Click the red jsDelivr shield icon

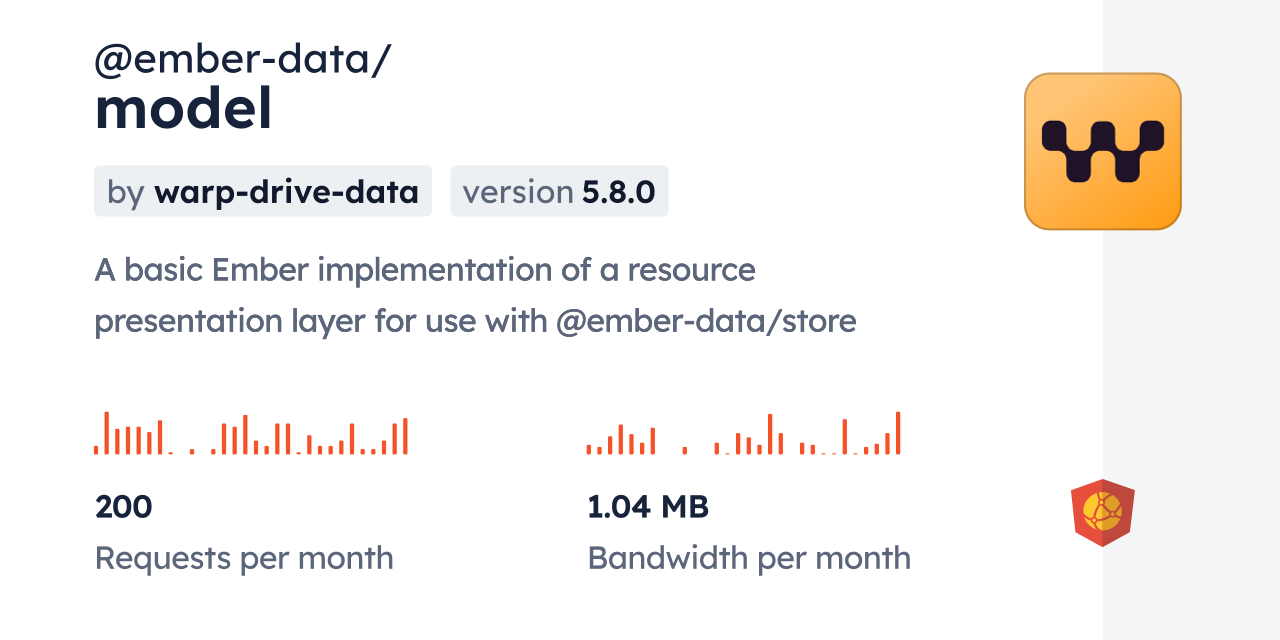coord(1102,512)
